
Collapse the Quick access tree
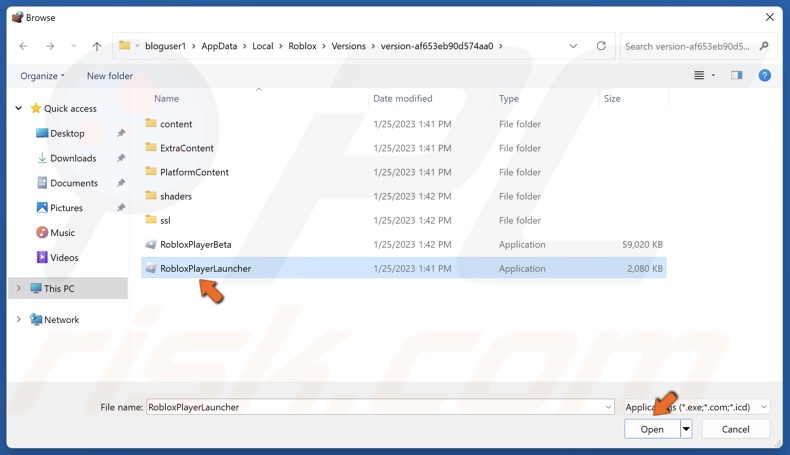coord(19,108)
